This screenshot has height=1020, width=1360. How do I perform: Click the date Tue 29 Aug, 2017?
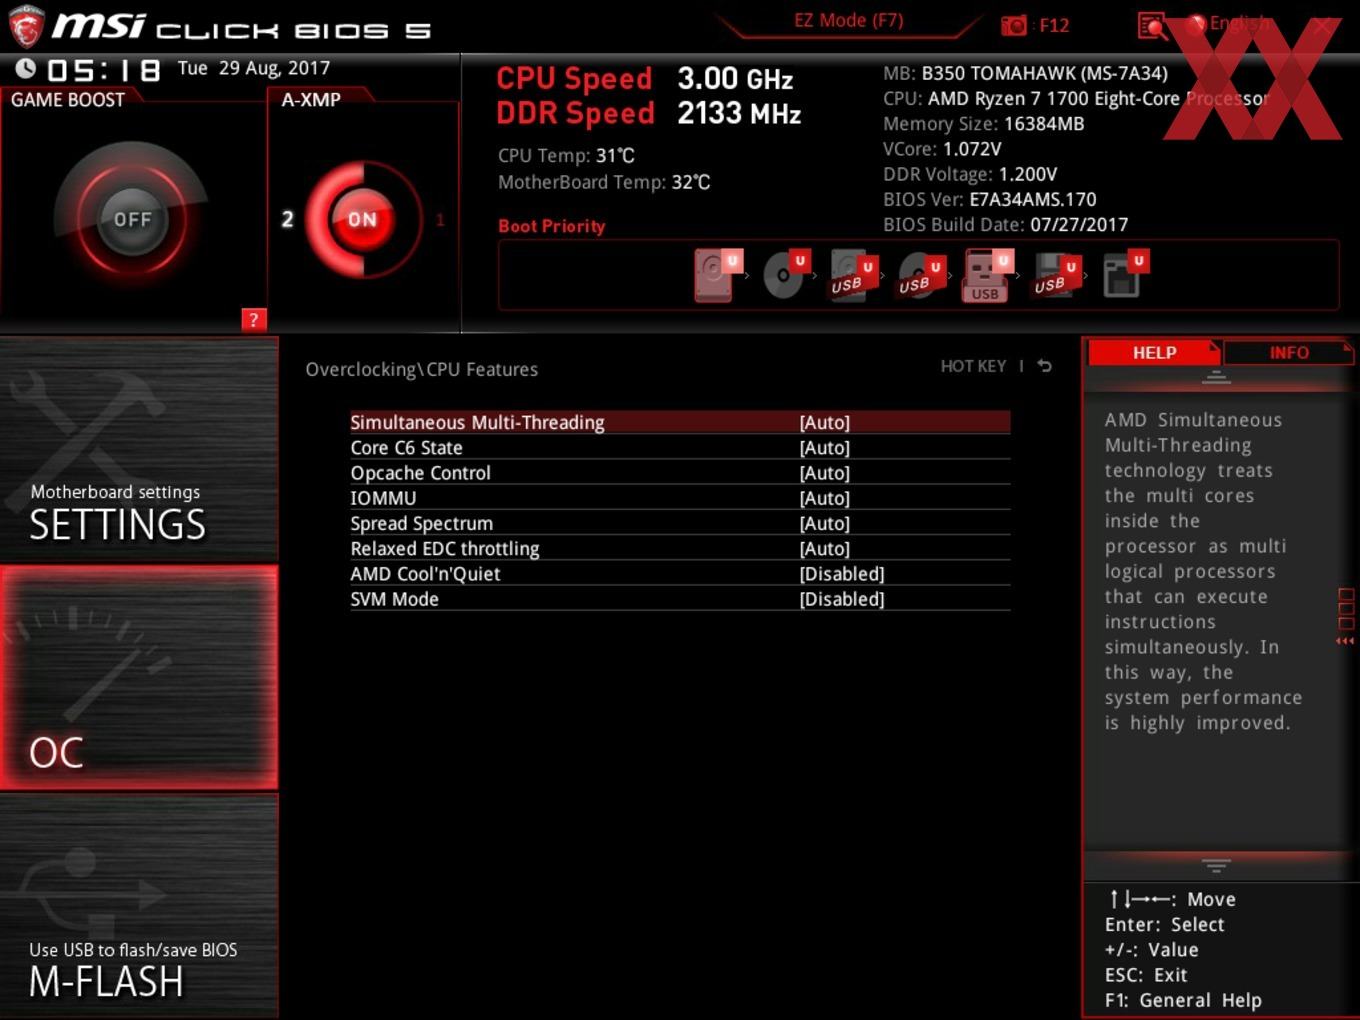(254, 68)
